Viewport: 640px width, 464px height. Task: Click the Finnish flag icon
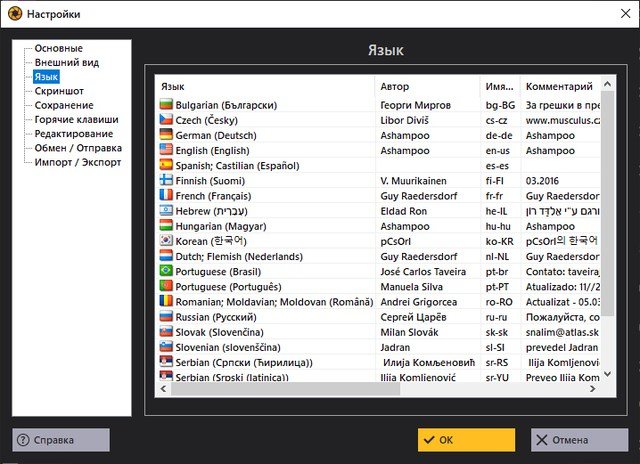tap(166, 180)
